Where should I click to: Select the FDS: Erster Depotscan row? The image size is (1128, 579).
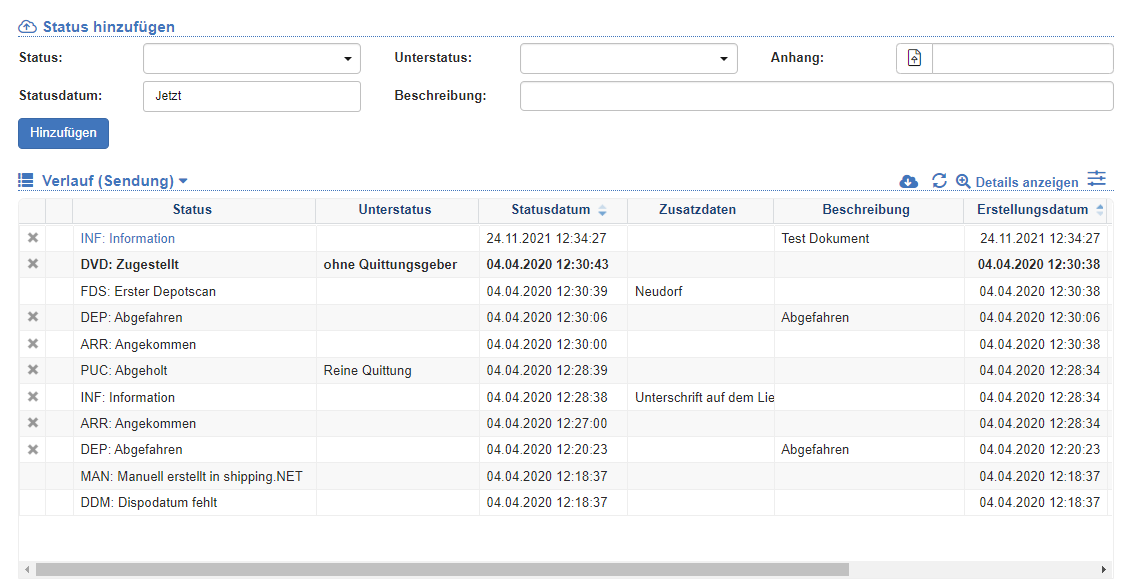(x=148, y=291)
